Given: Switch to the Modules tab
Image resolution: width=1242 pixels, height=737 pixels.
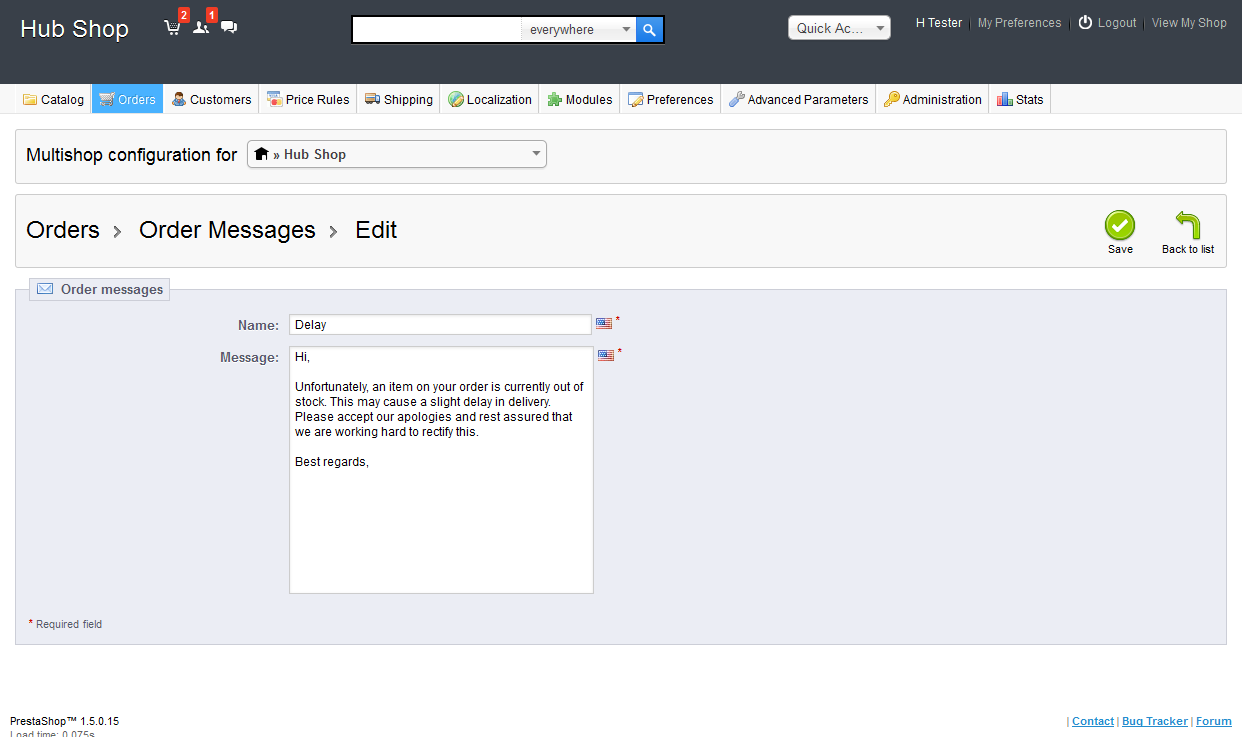Looking at the screenshot, I should click(580, 99).
